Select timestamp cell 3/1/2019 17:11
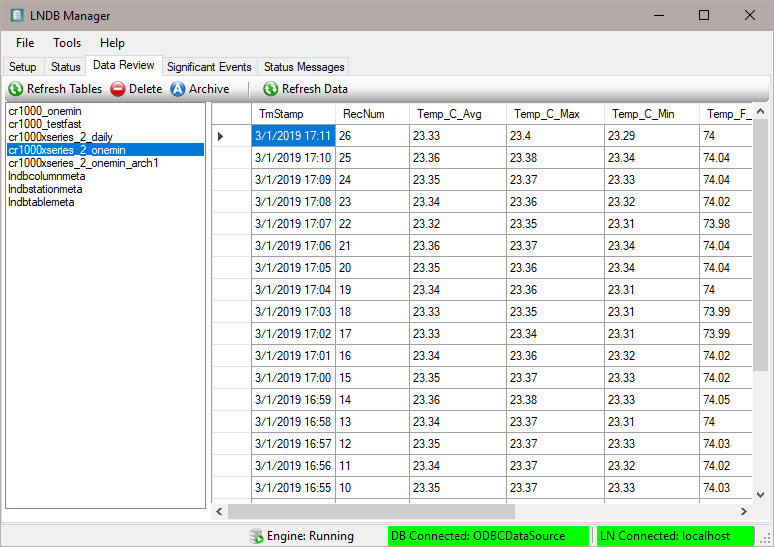The height and width of the screenshot is (547, 774). coord(293,136)
